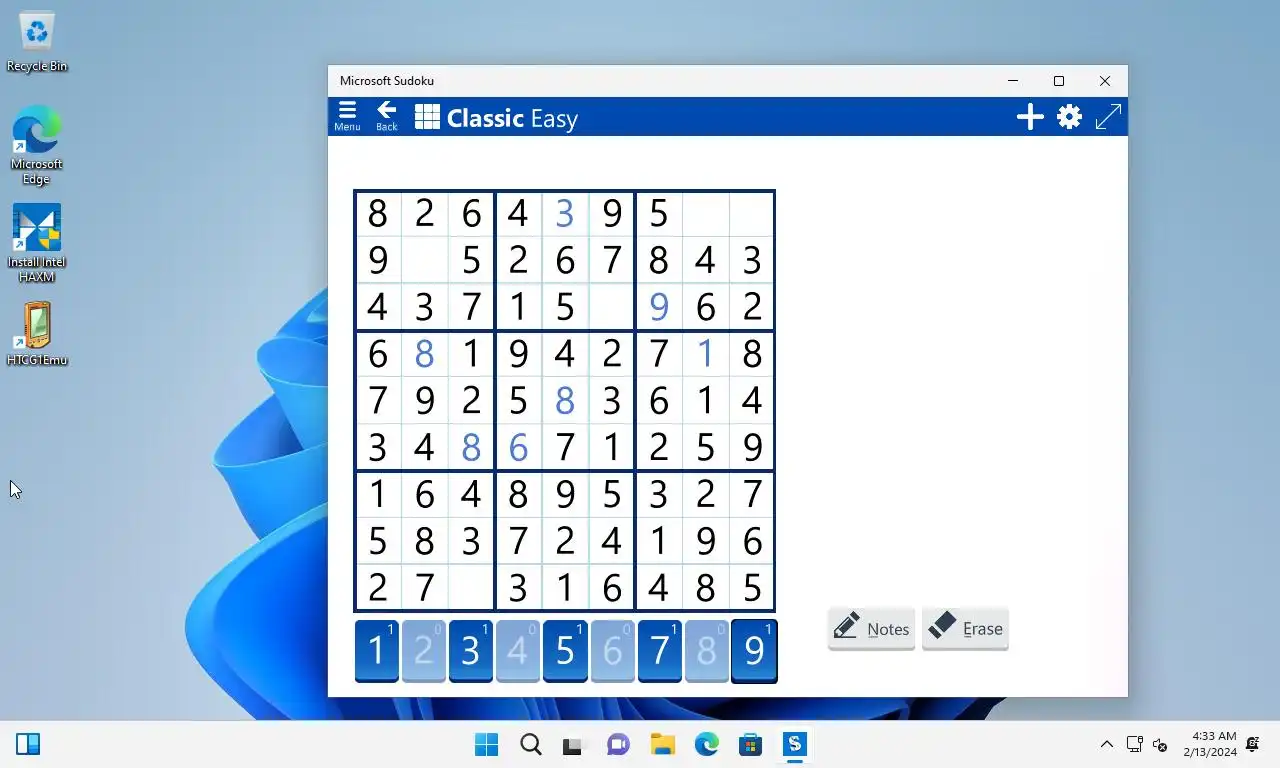Select number 9 on the number pad
This screenshot has height=768, width=1280.
click(754, 651)
